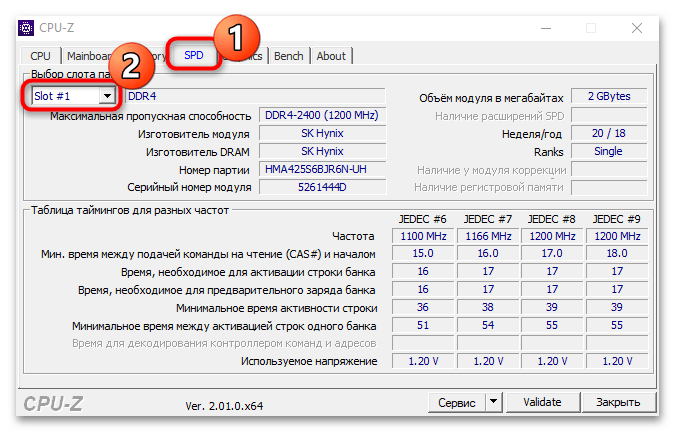Open the CPU tab
675x432 pixels.
[x=40, y=56]
